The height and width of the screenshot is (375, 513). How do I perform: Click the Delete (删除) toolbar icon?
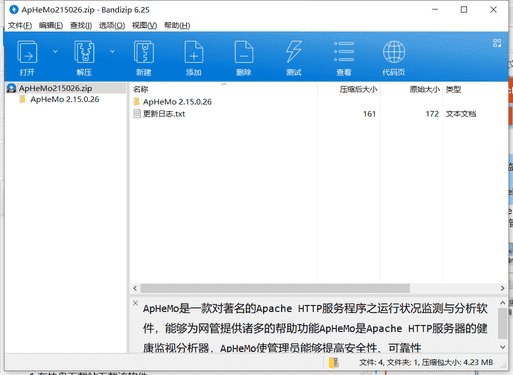[x=244, y=52]
